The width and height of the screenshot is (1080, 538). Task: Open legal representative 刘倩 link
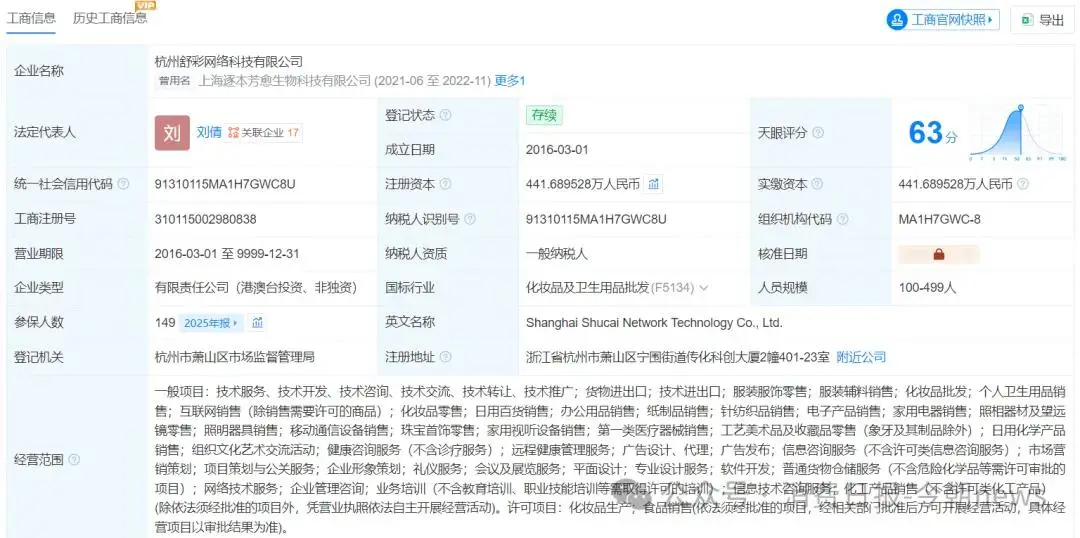pos(209,132)
